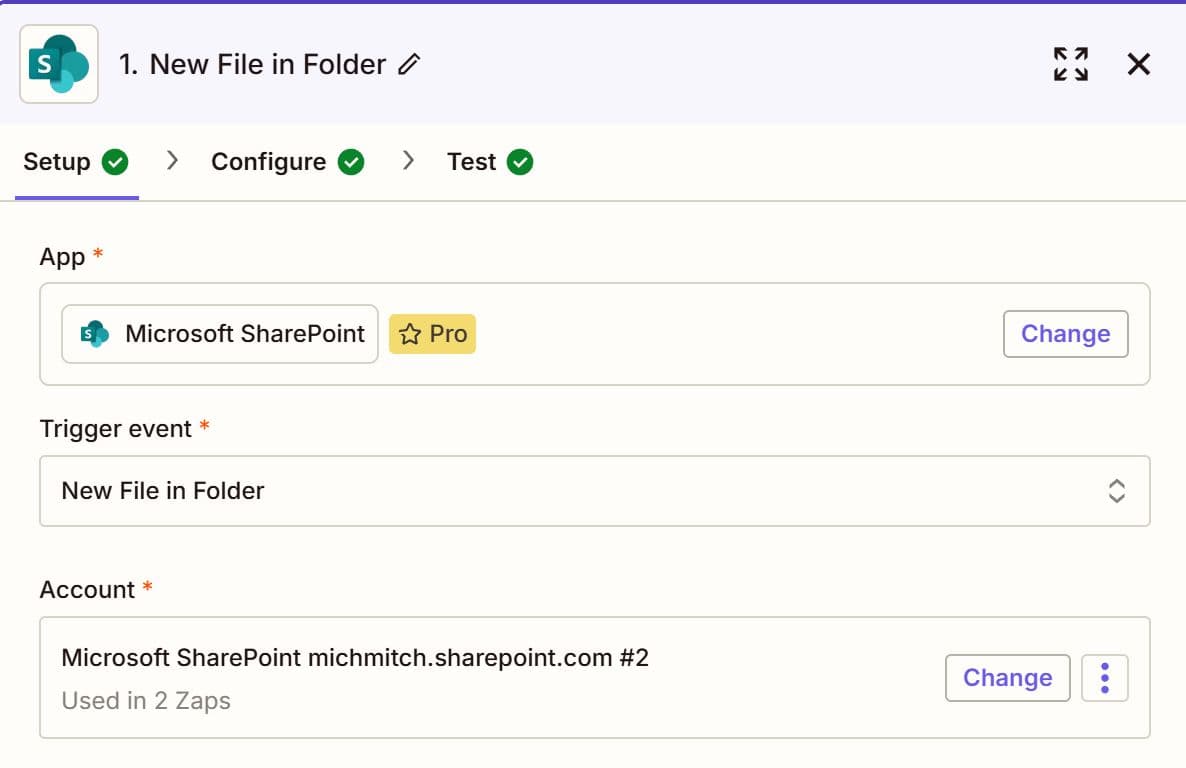Expand the New File in Folder event selector
This screenshot has height=768, width=1186.
pyautogui.click(x=594, y=490)
